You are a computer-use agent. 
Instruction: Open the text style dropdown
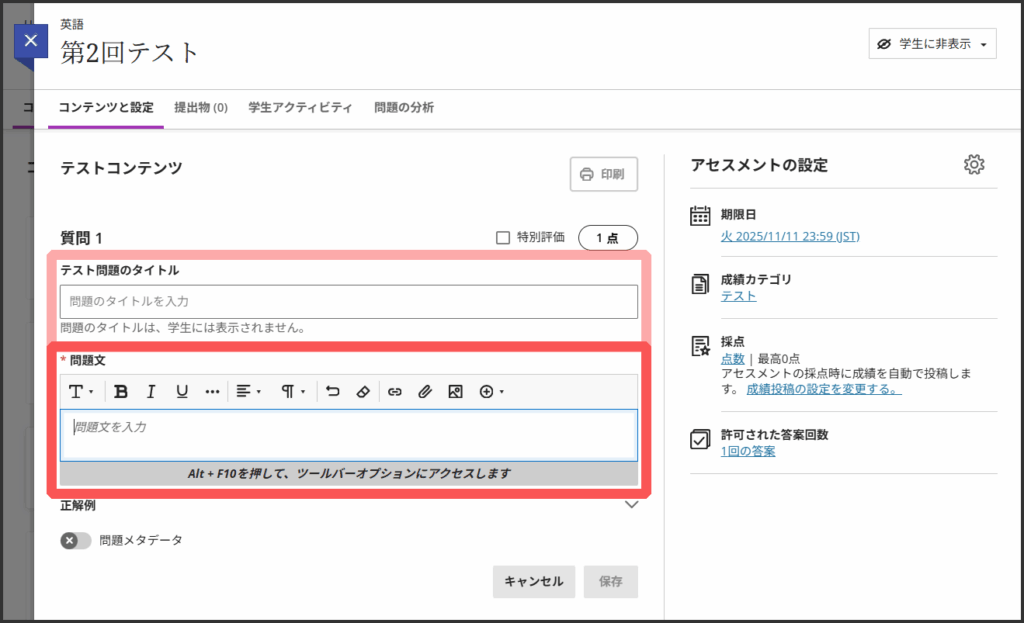[80, 392]
